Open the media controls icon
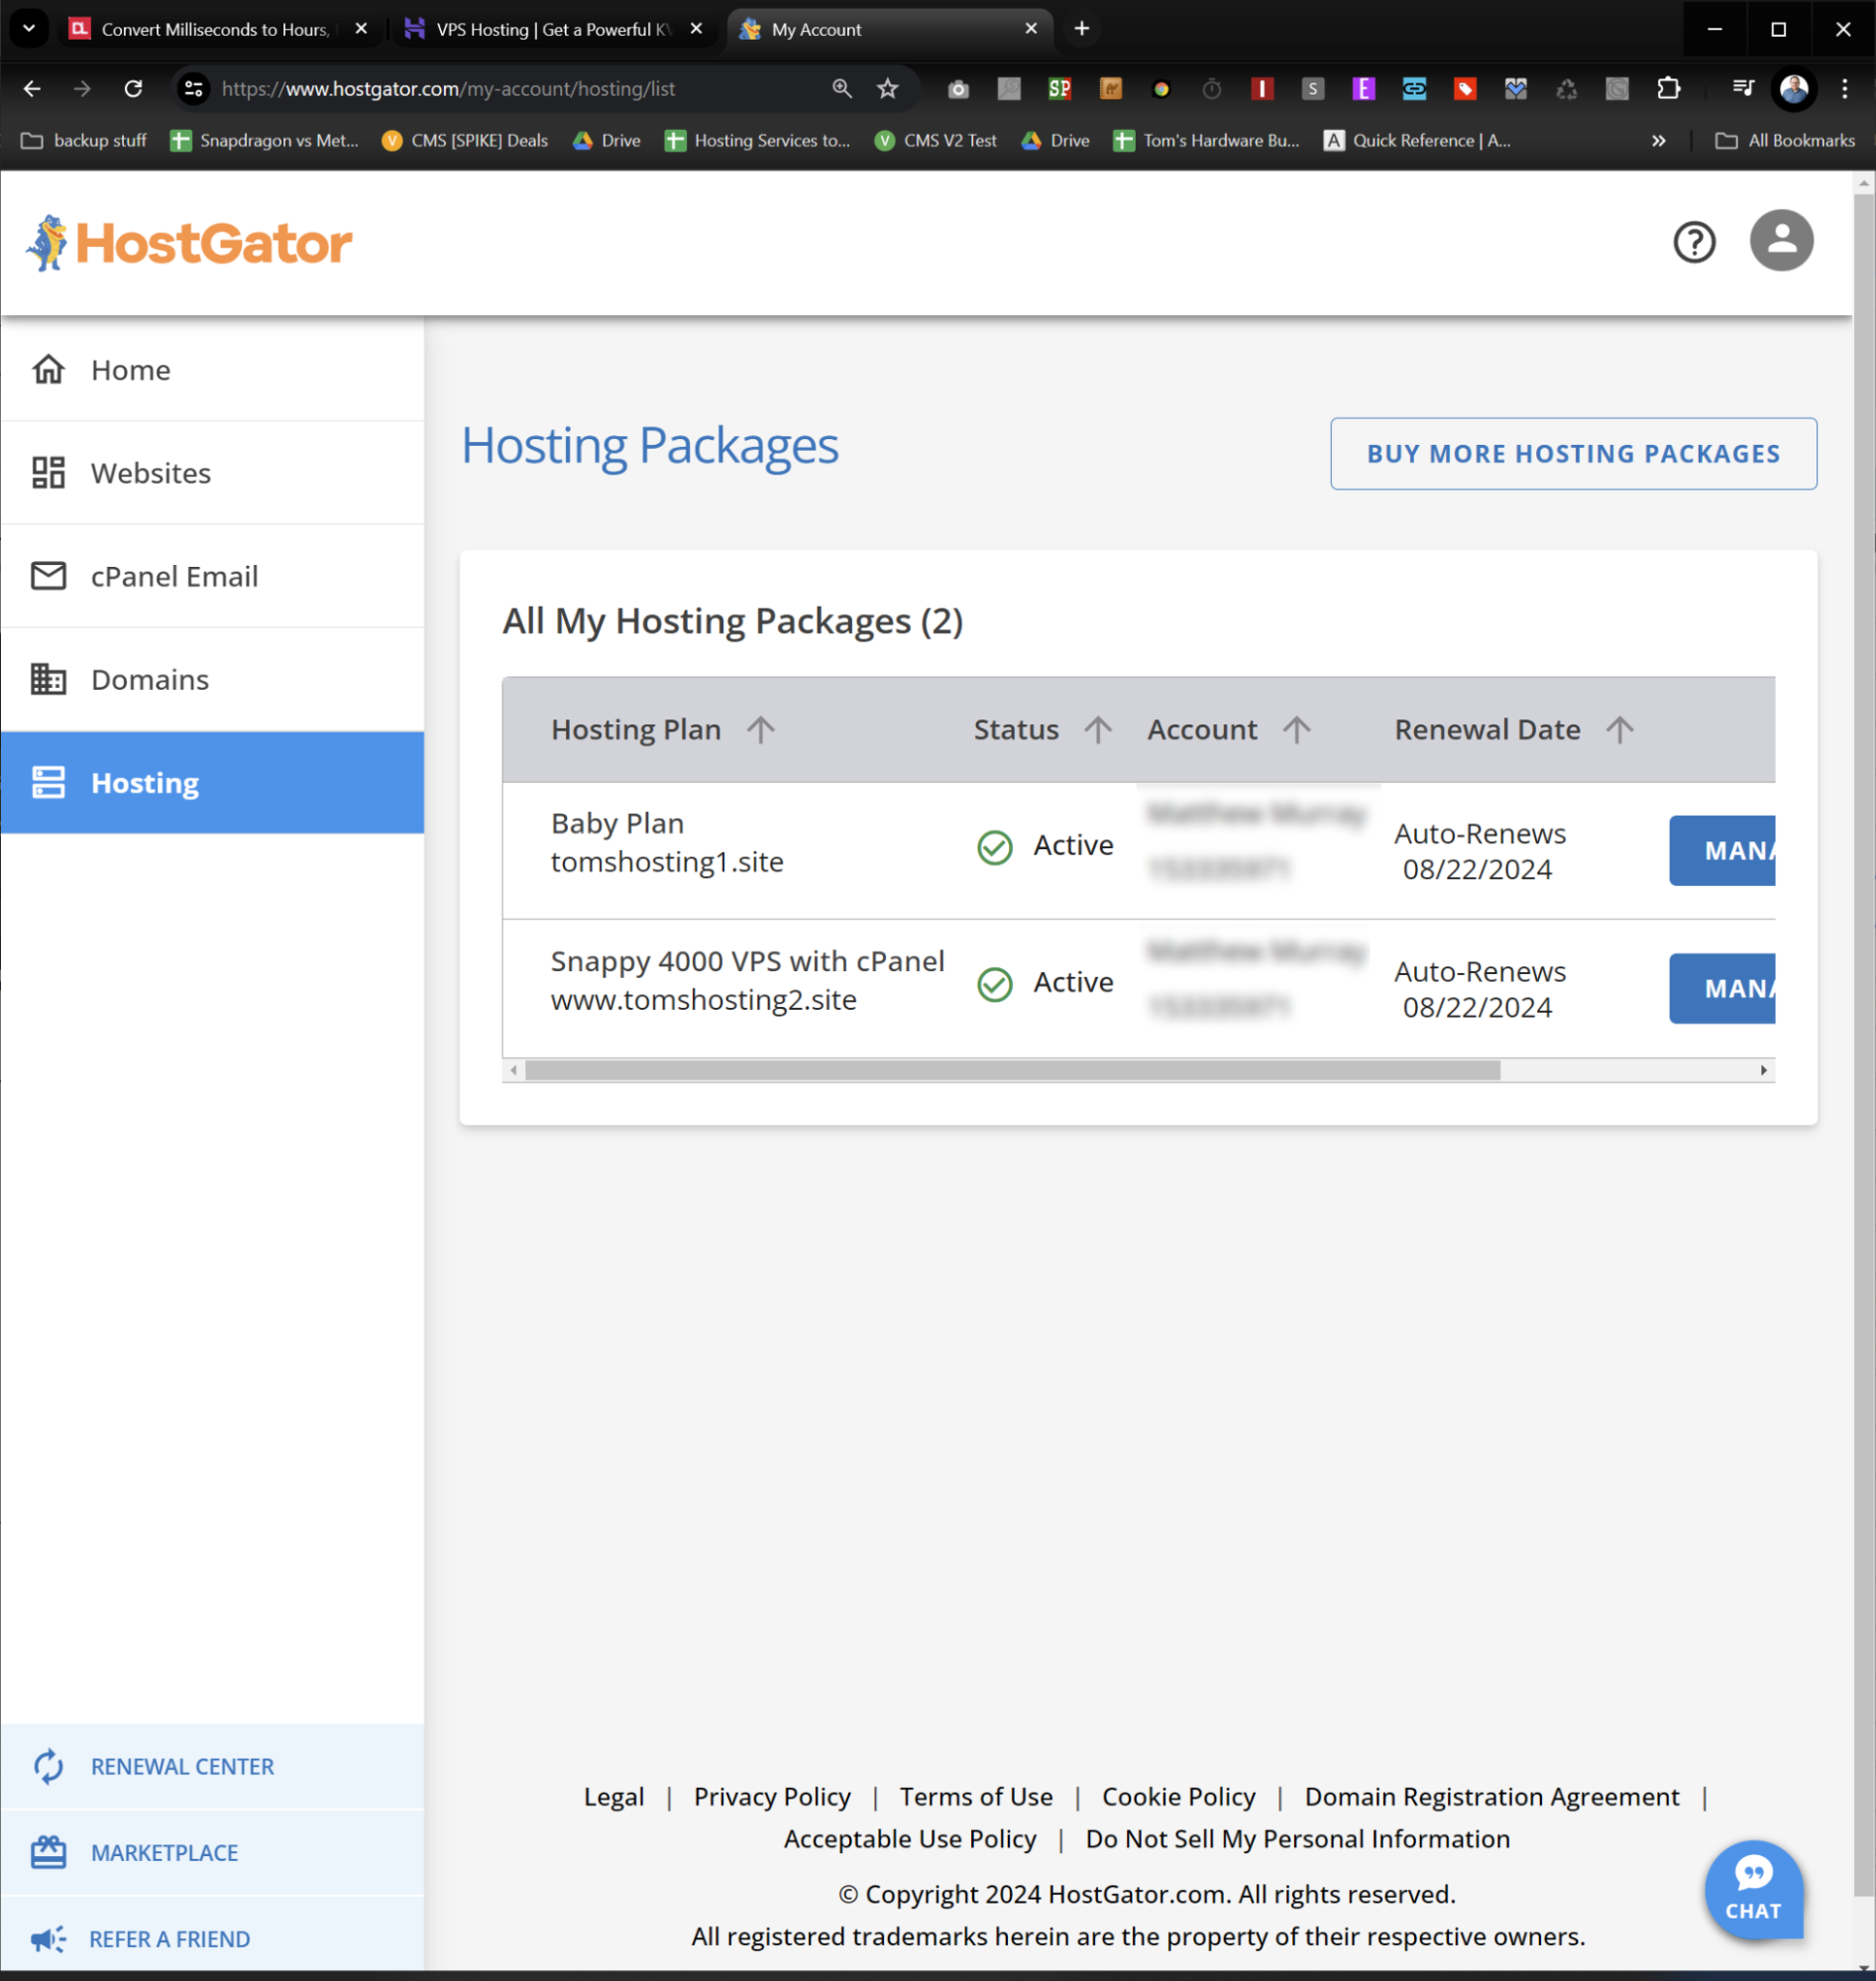This screenshot has height=1981, width=1876. 1743,89
